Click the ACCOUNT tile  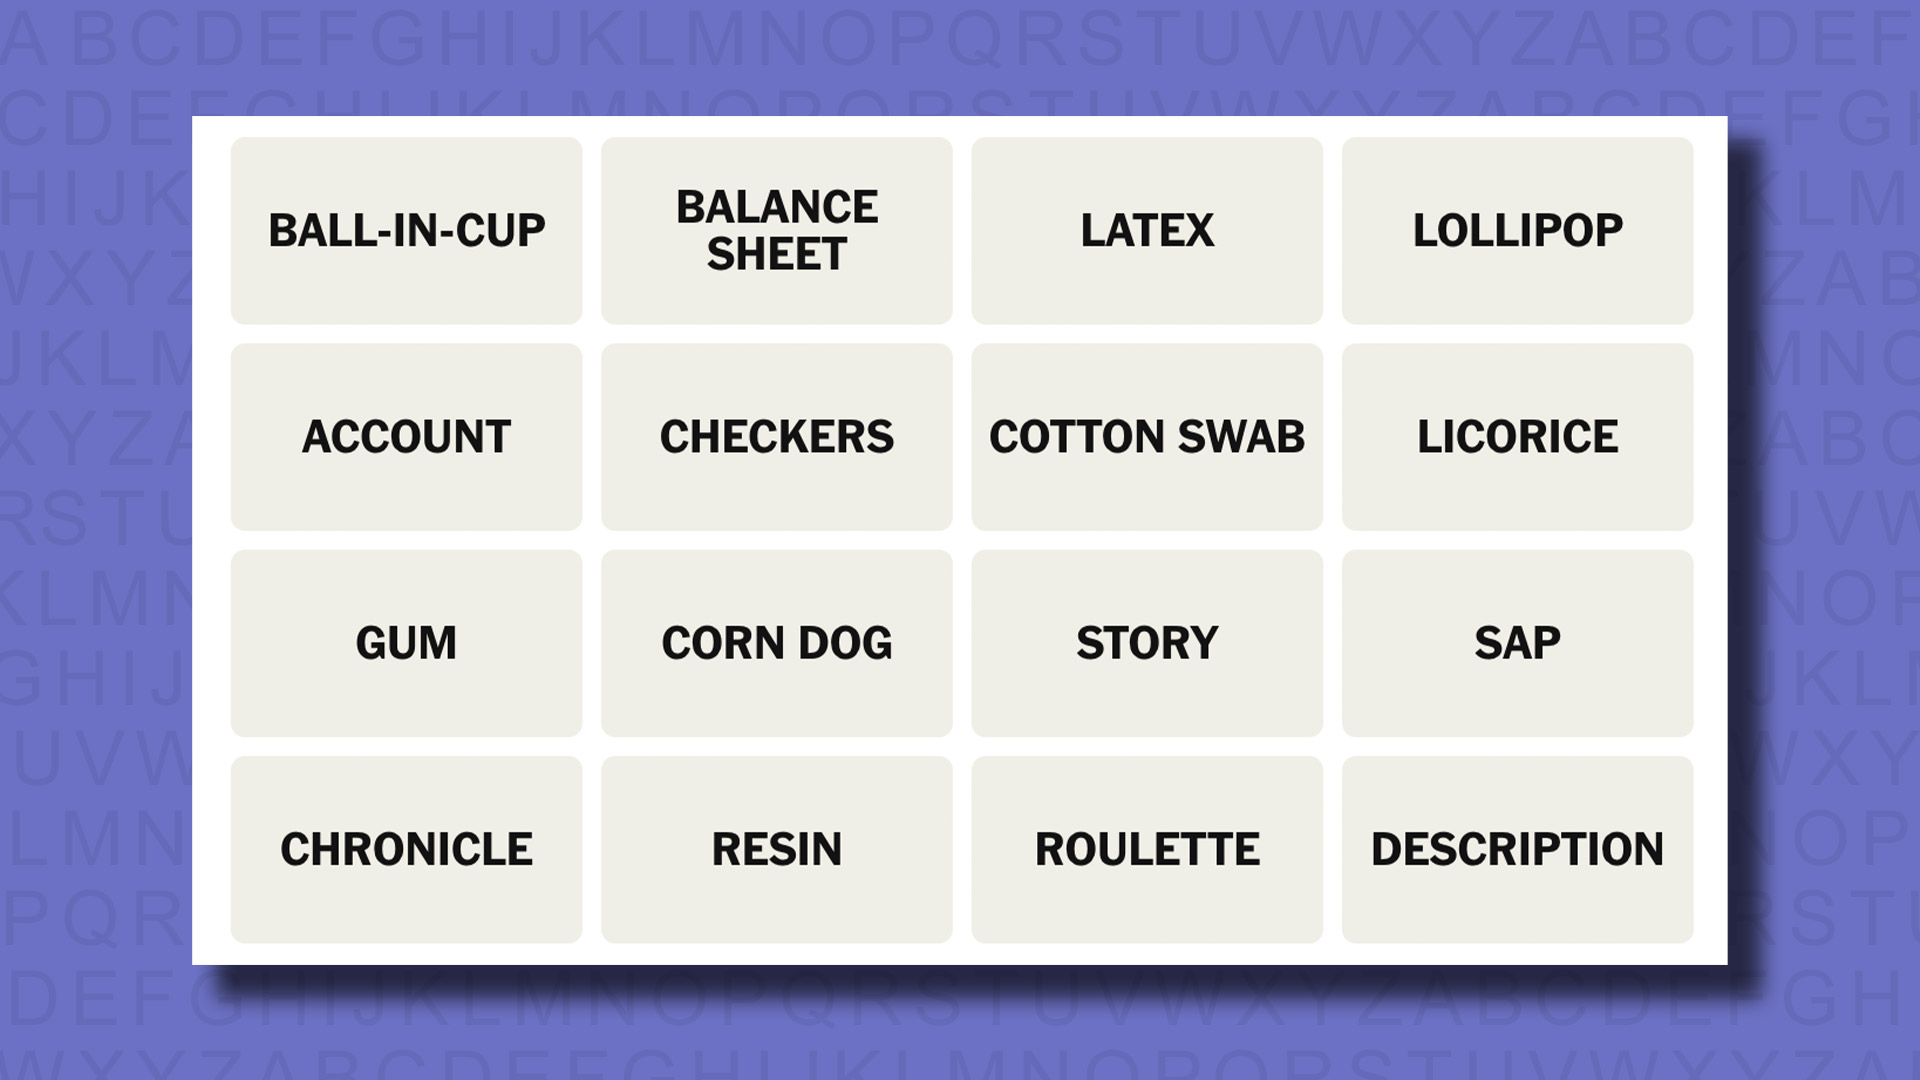click(x=406, y=435)
